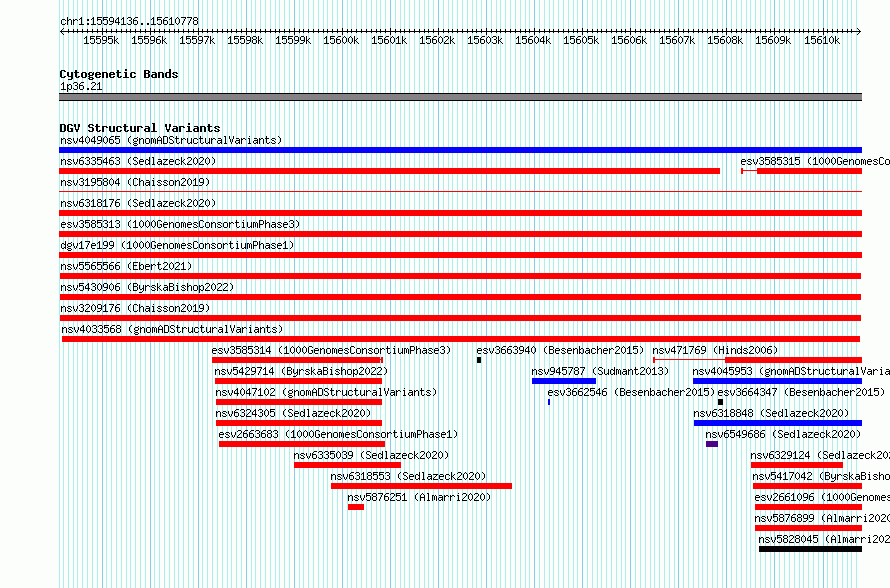890x588 pixels.
Task: Open esv3585313 1000GenomesConsortiumPhase3 label
Action: click(x=180, y=224)
